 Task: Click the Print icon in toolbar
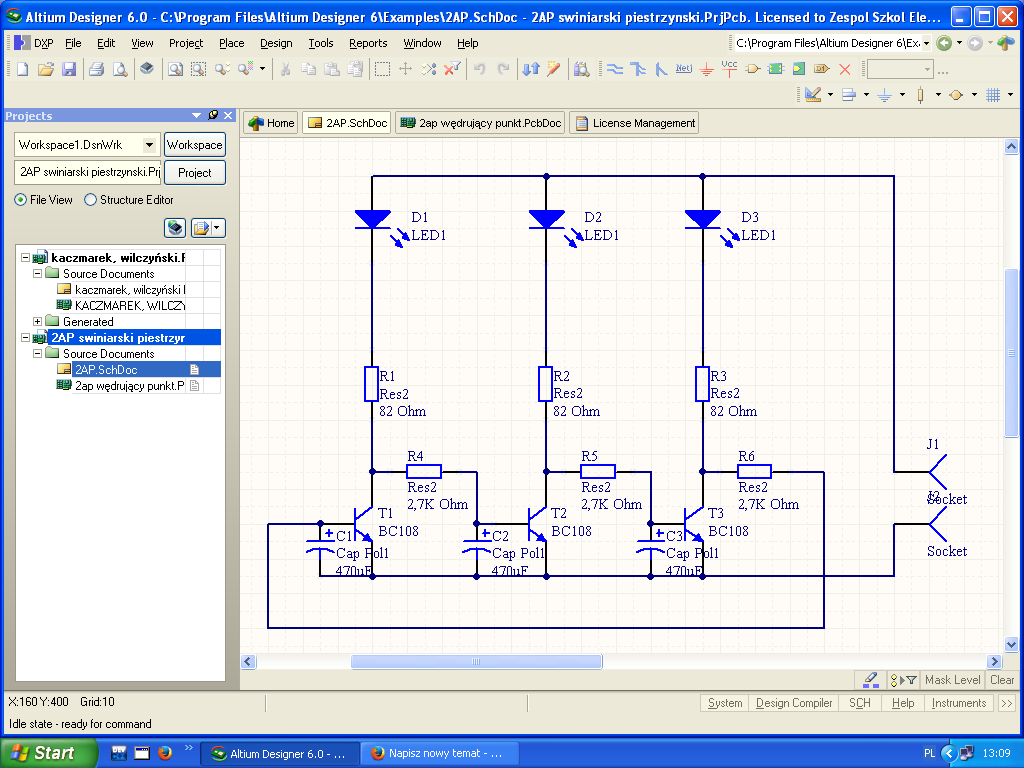[97, 69]
